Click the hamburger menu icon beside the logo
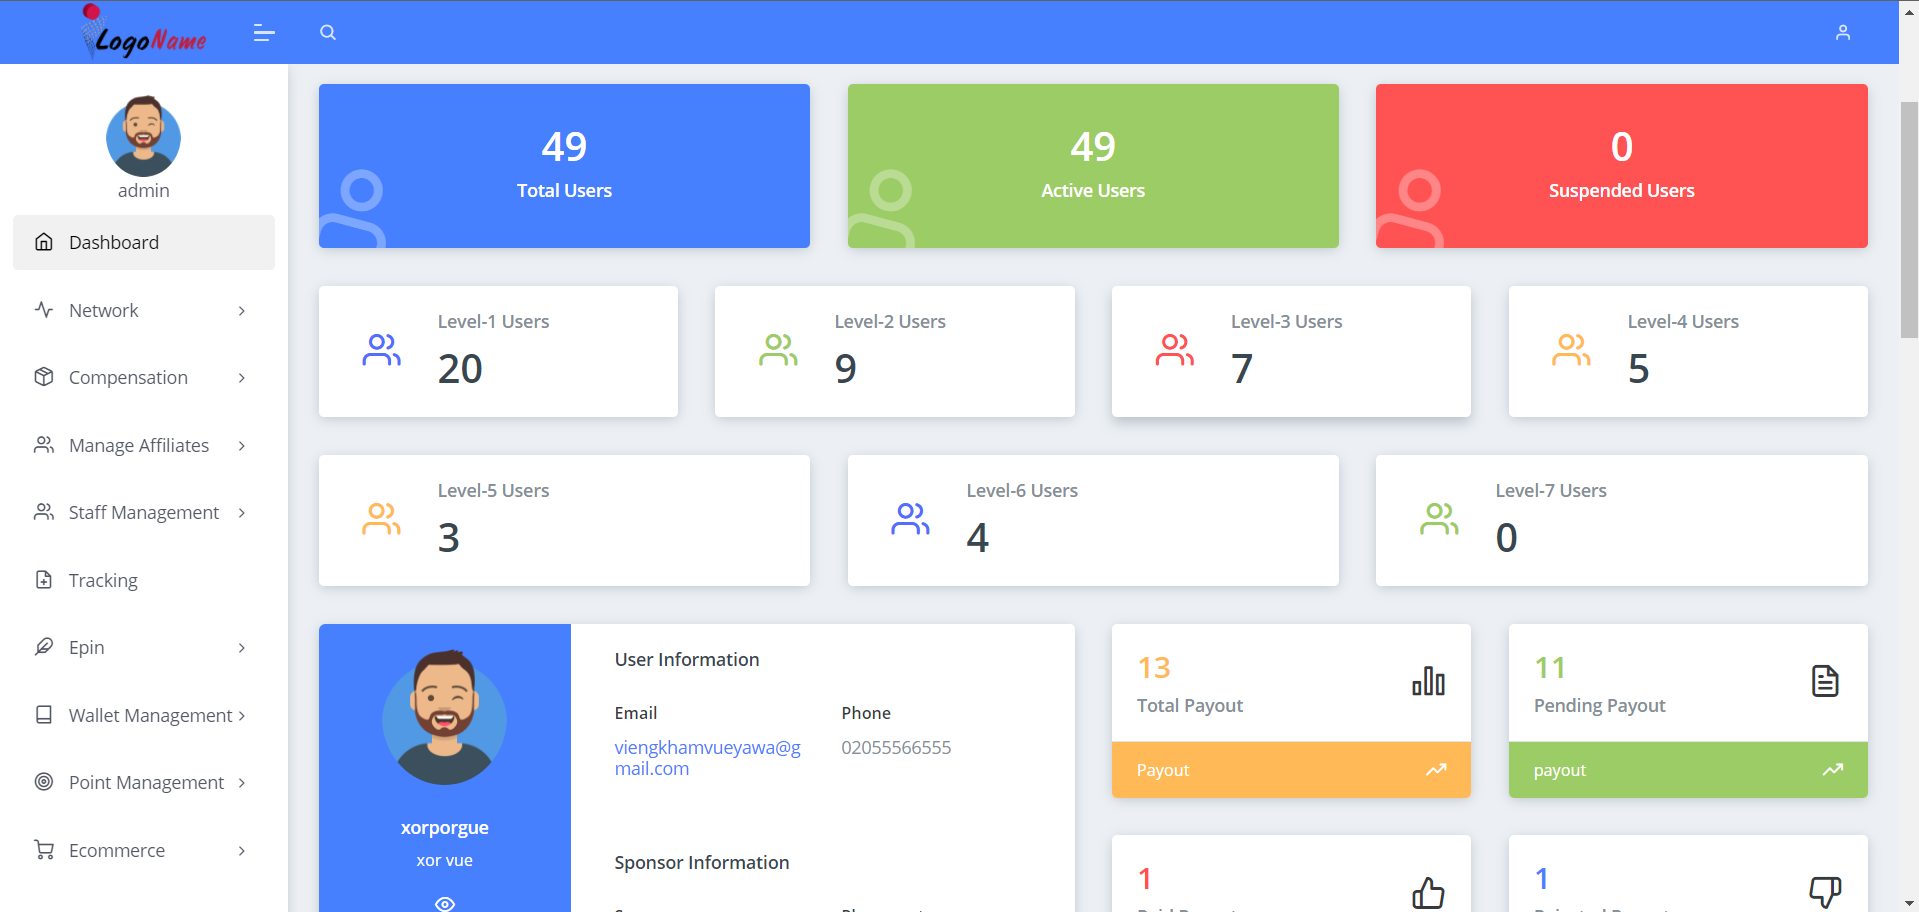1919x912 pixels. [x=264, y=32]
